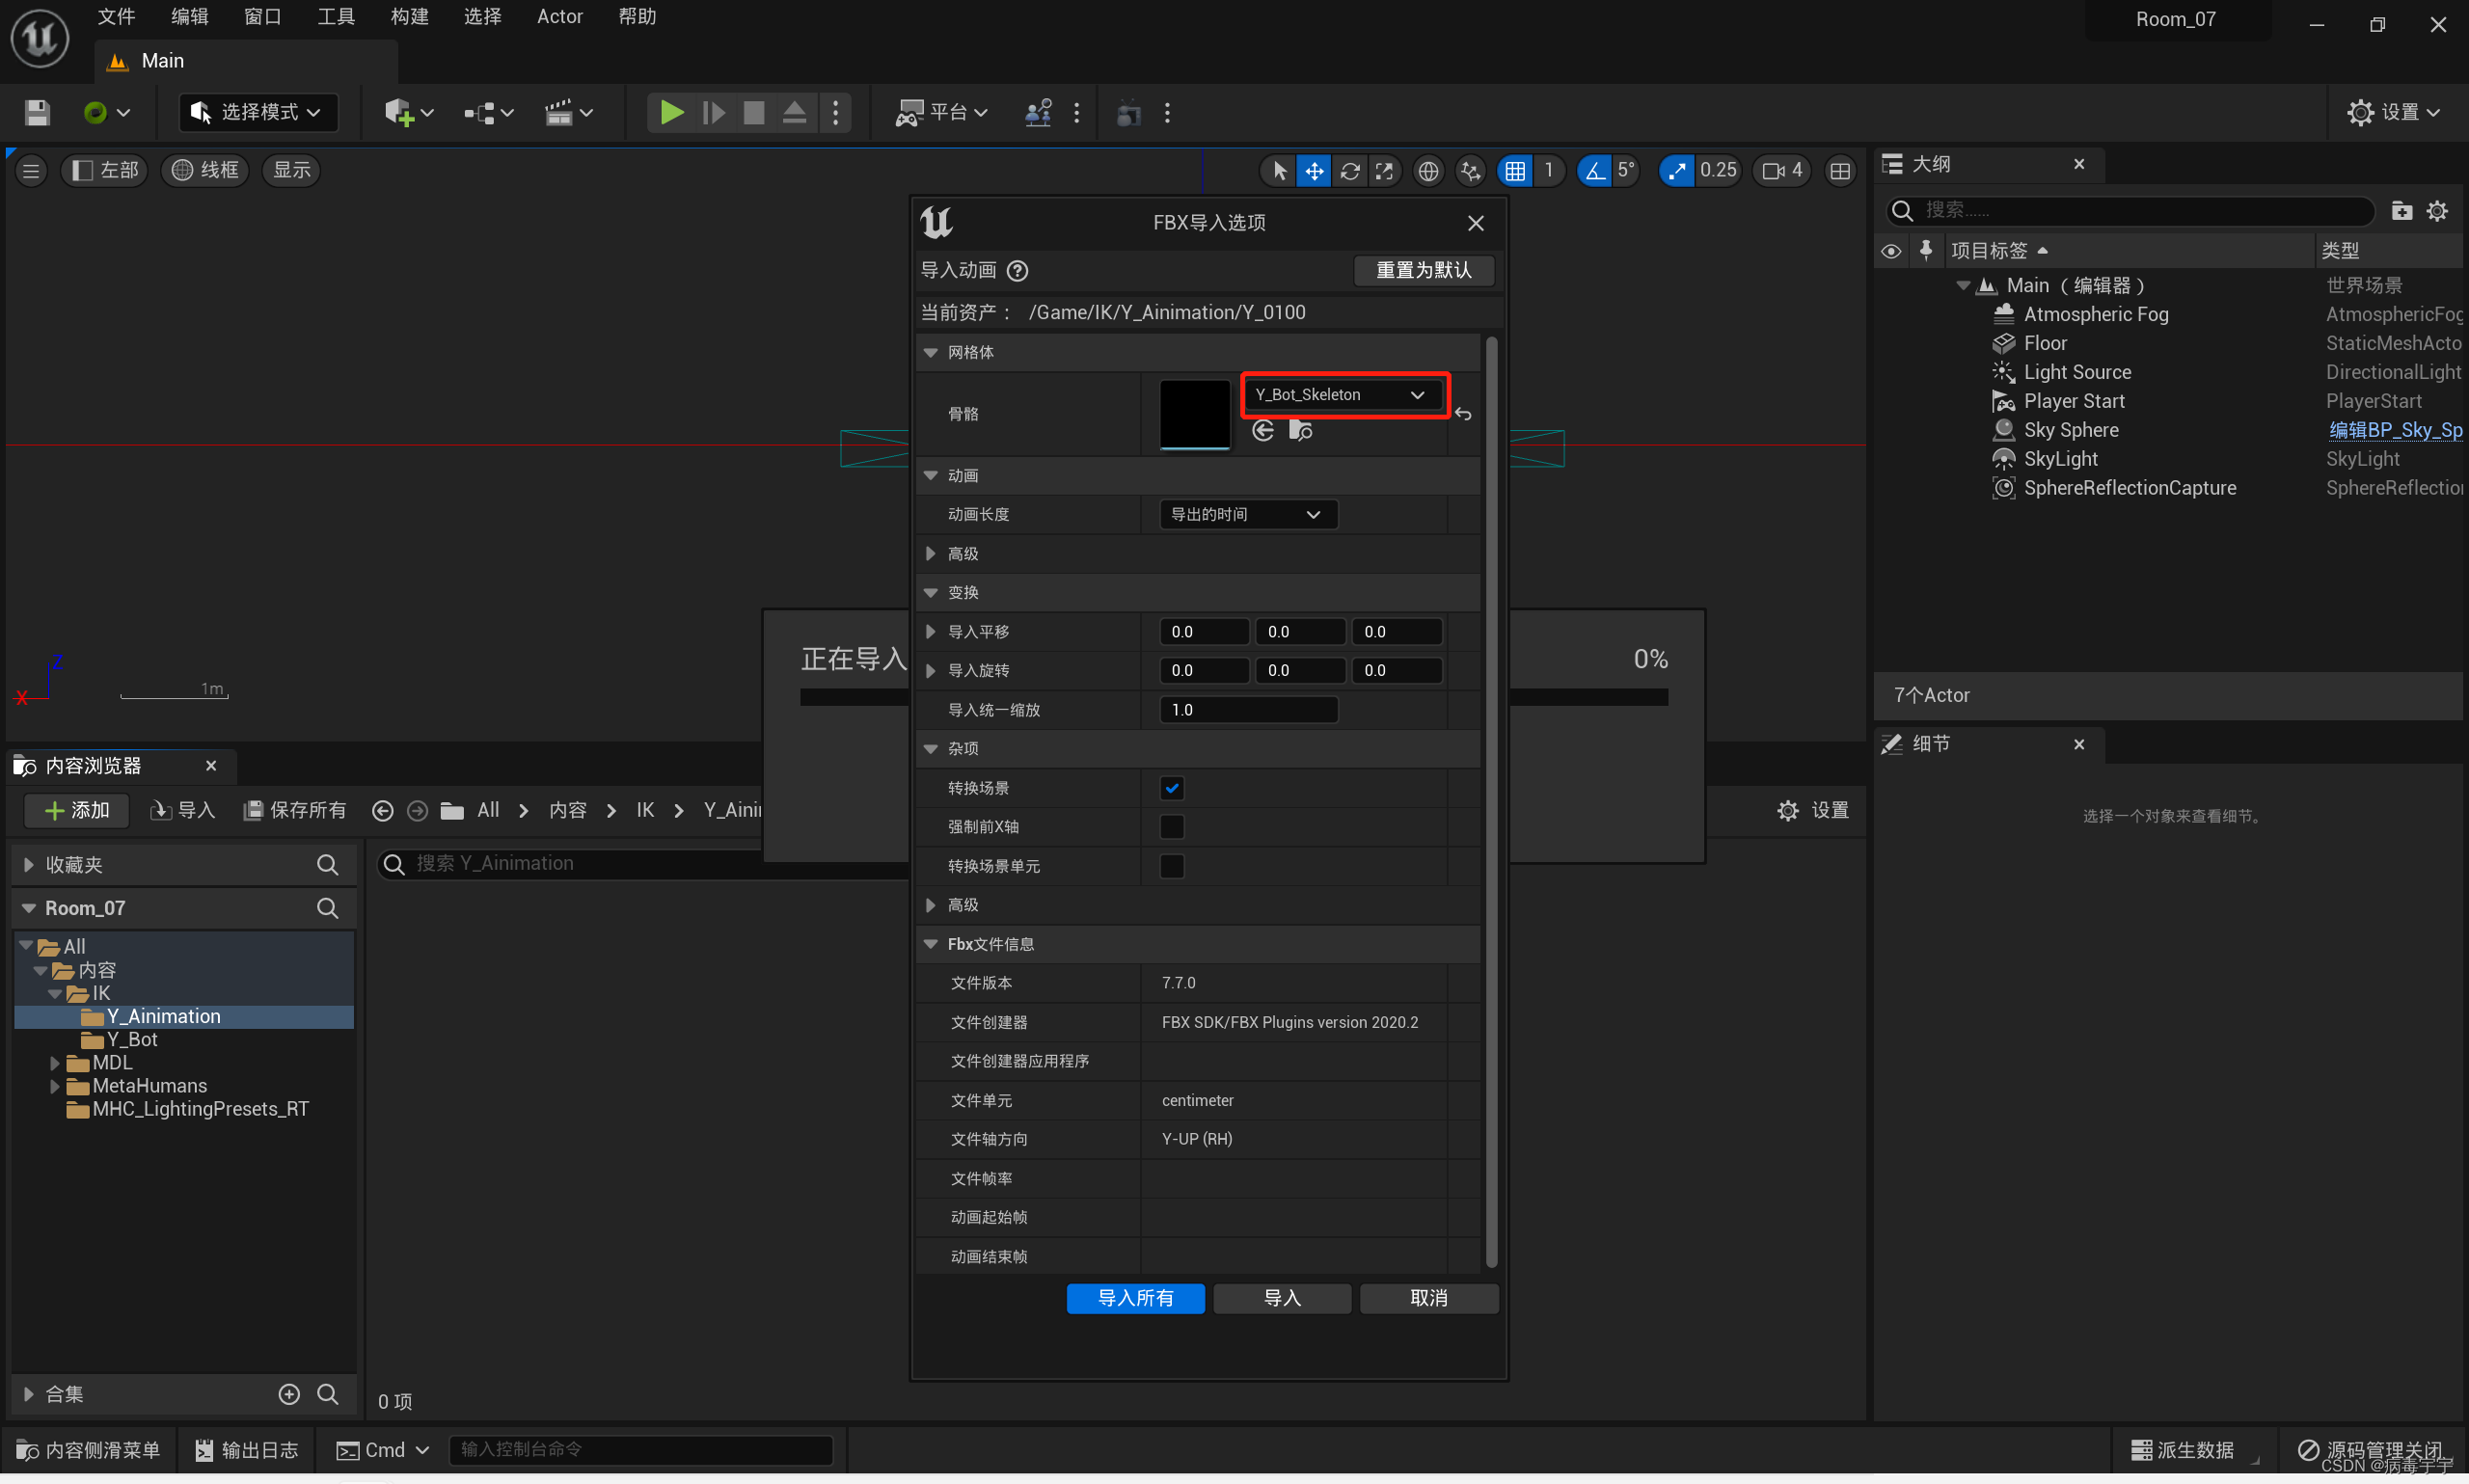This screenshot has height=1484, width=2469.
Task: Click the reset skeleton to default arrow
Action: [1463, 414]
